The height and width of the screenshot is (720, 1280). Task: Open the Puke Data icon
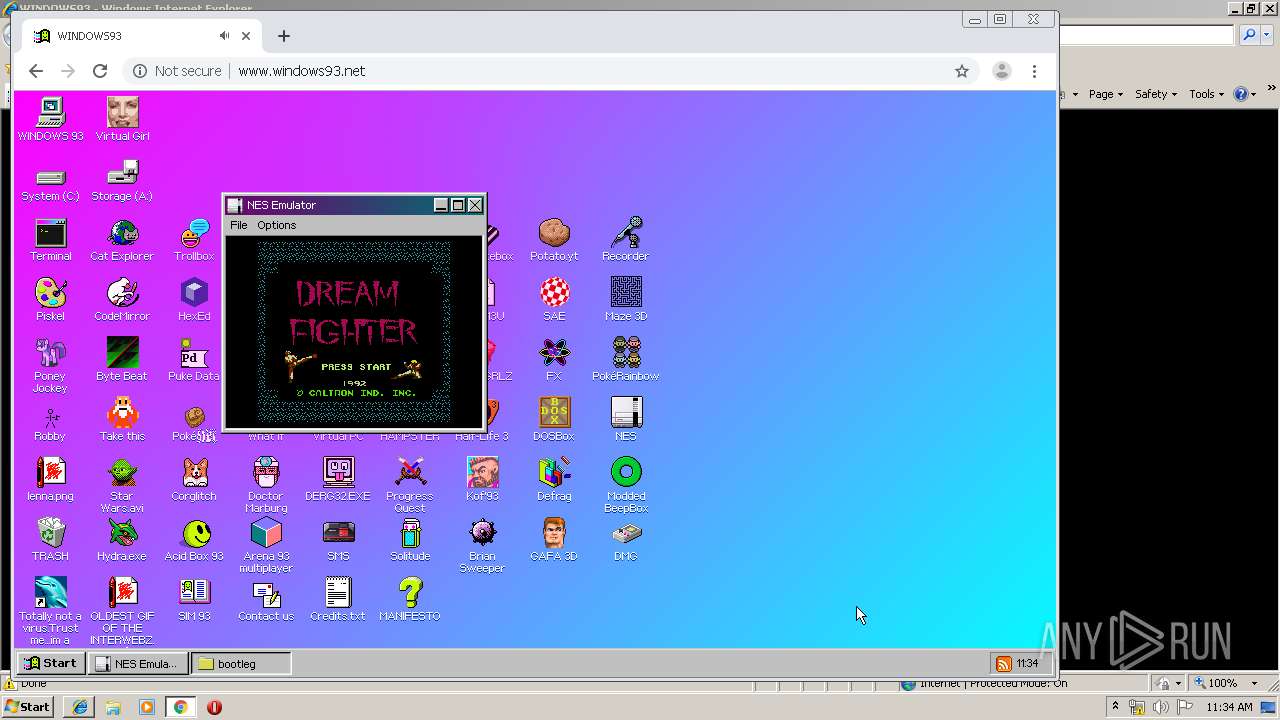pos(194,360)
